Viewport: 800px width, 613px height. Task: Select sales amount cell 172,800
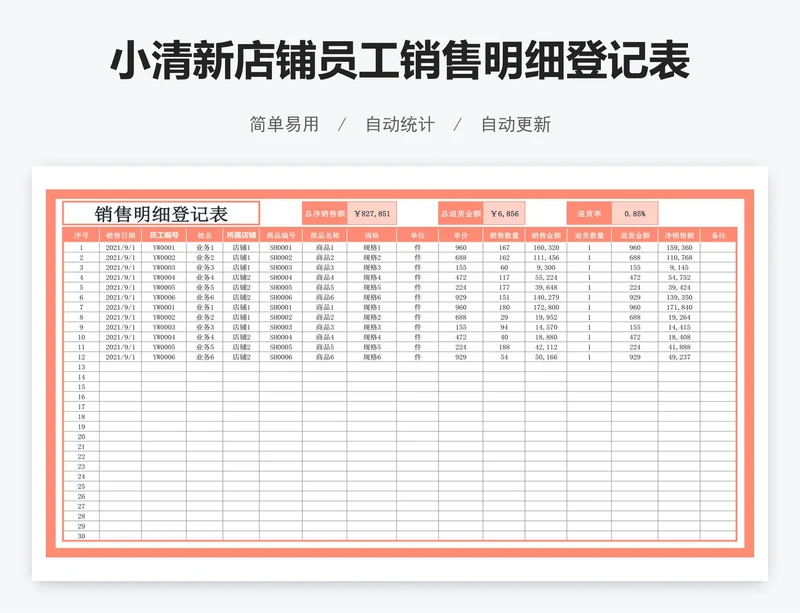click(546, 307)
